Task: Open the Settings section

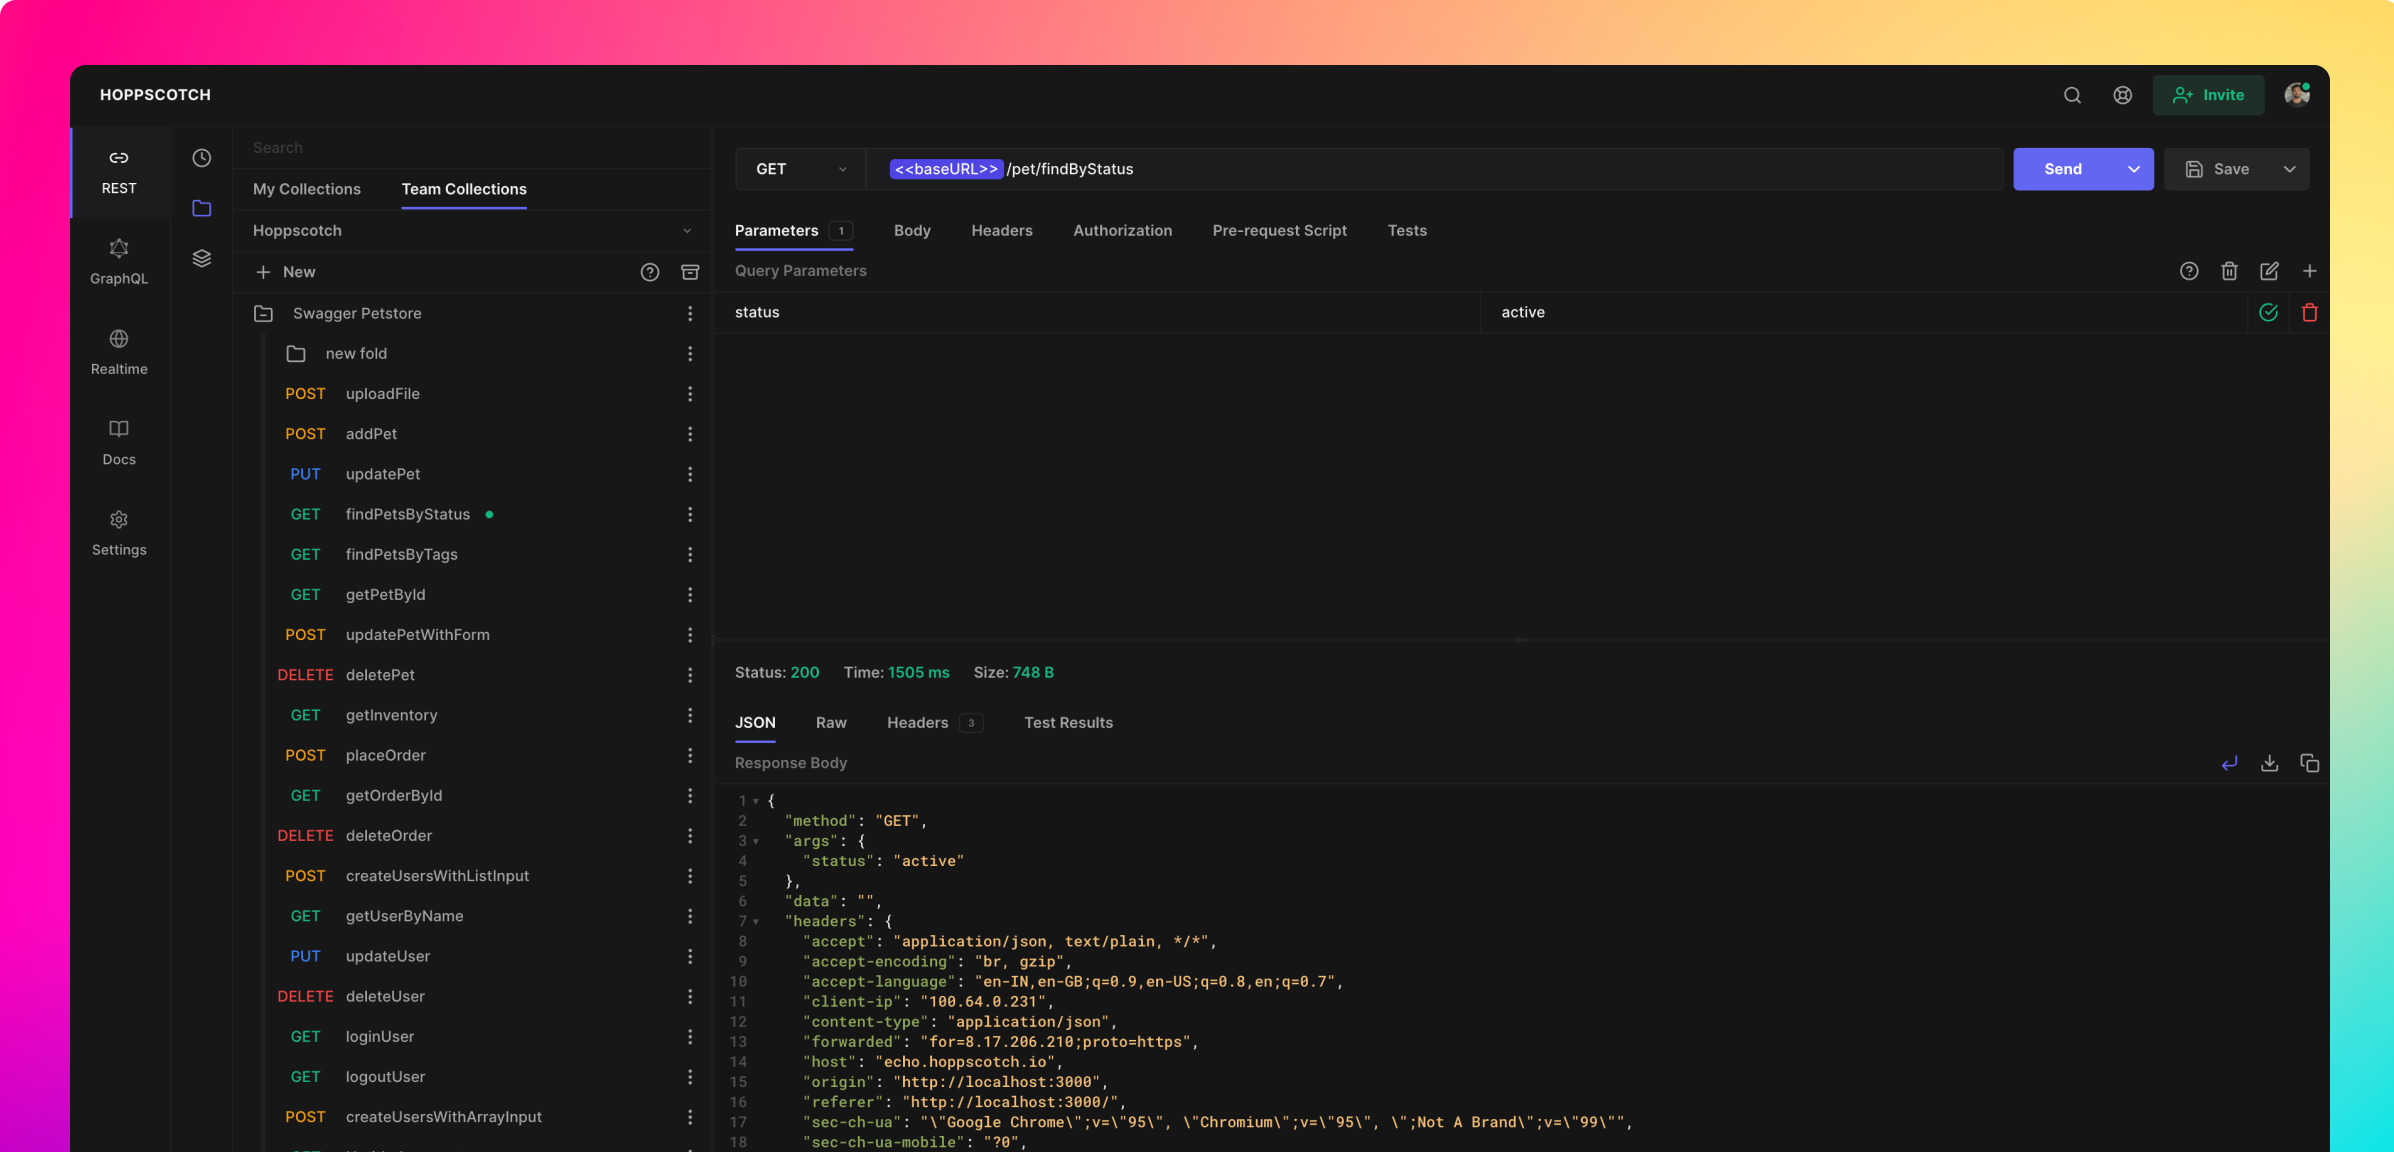Action: pos(119,533)
